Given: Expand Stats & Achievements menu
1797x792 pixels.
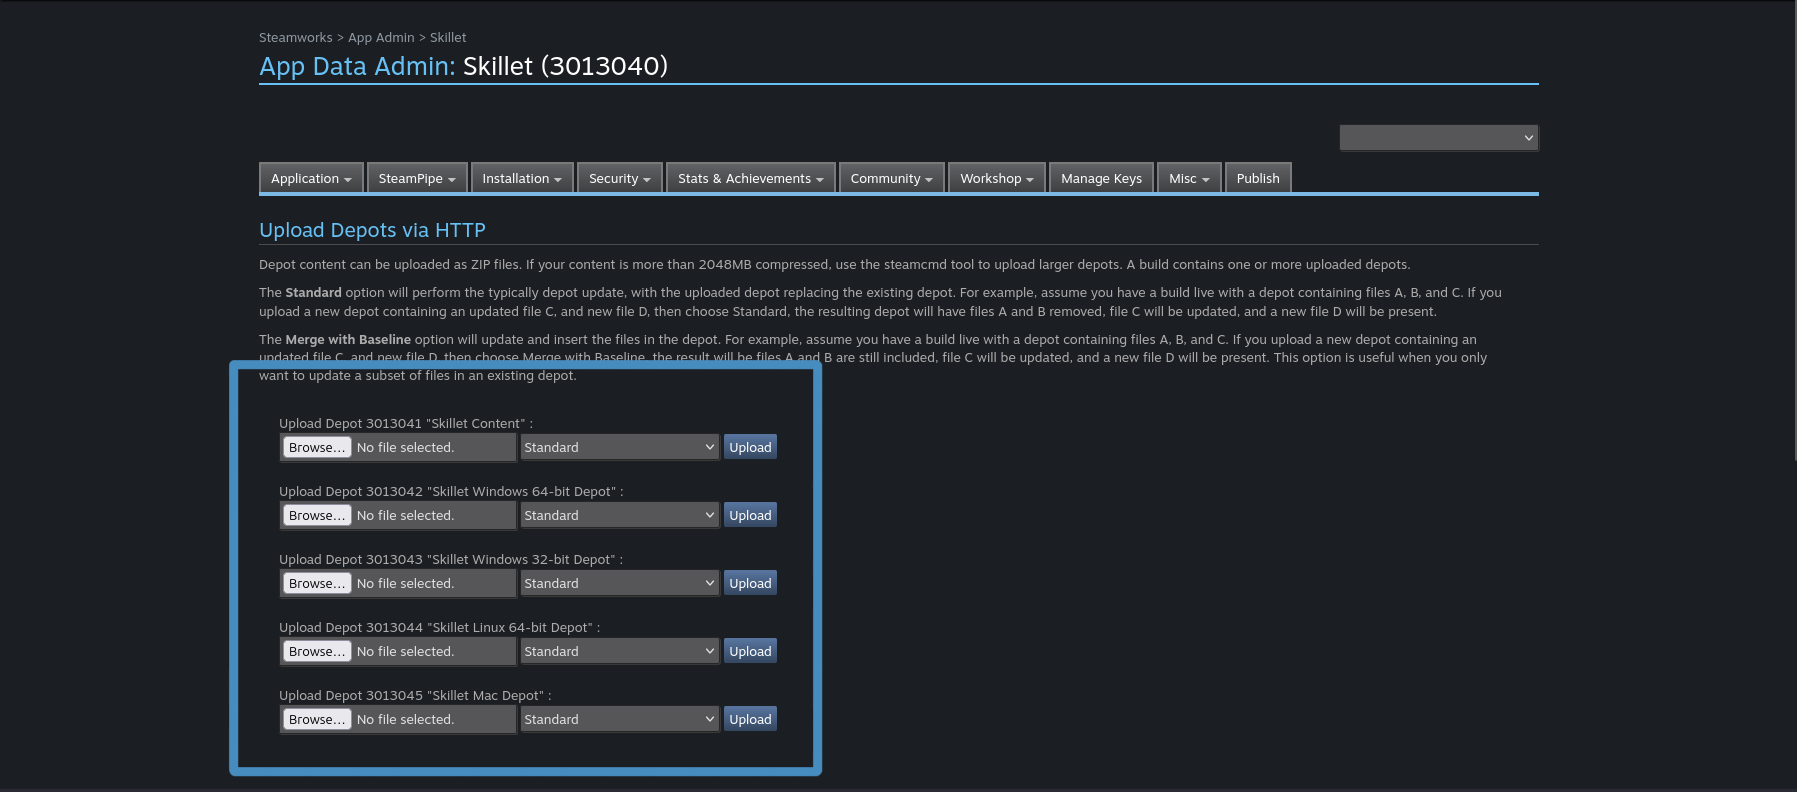Looking at the screenshot, I should (750, 178).
